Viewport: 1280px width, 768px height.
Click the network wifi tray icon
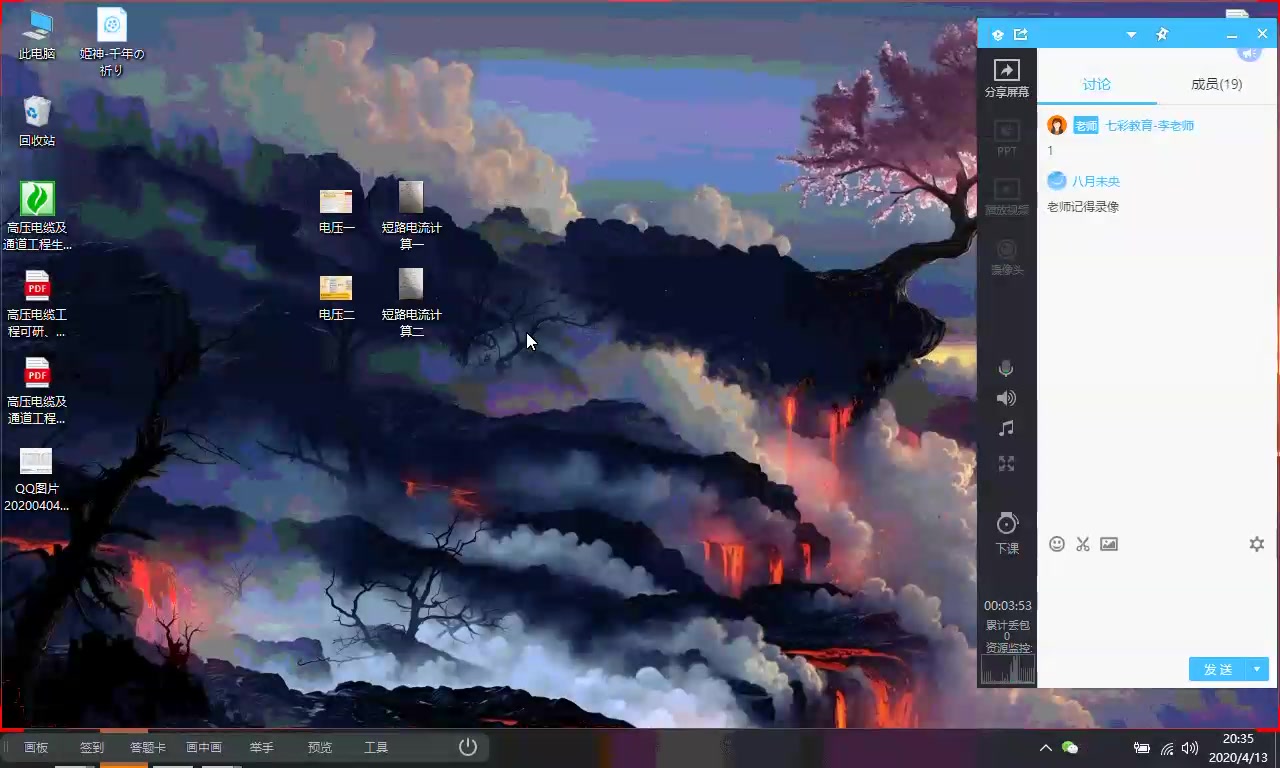(x=1166, y=748)
